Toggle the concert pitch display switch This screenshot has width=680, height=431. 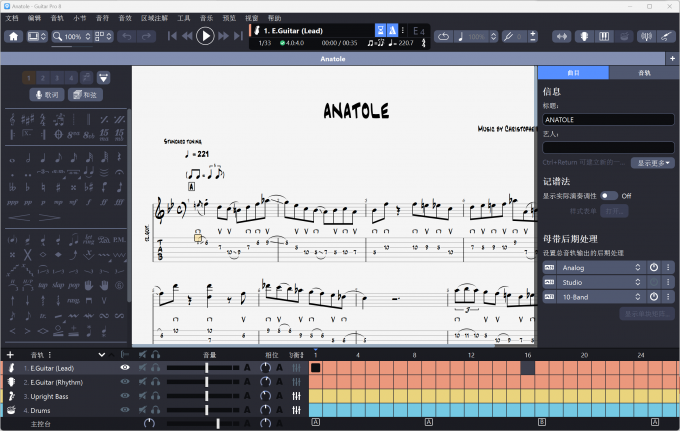[608, 196]
